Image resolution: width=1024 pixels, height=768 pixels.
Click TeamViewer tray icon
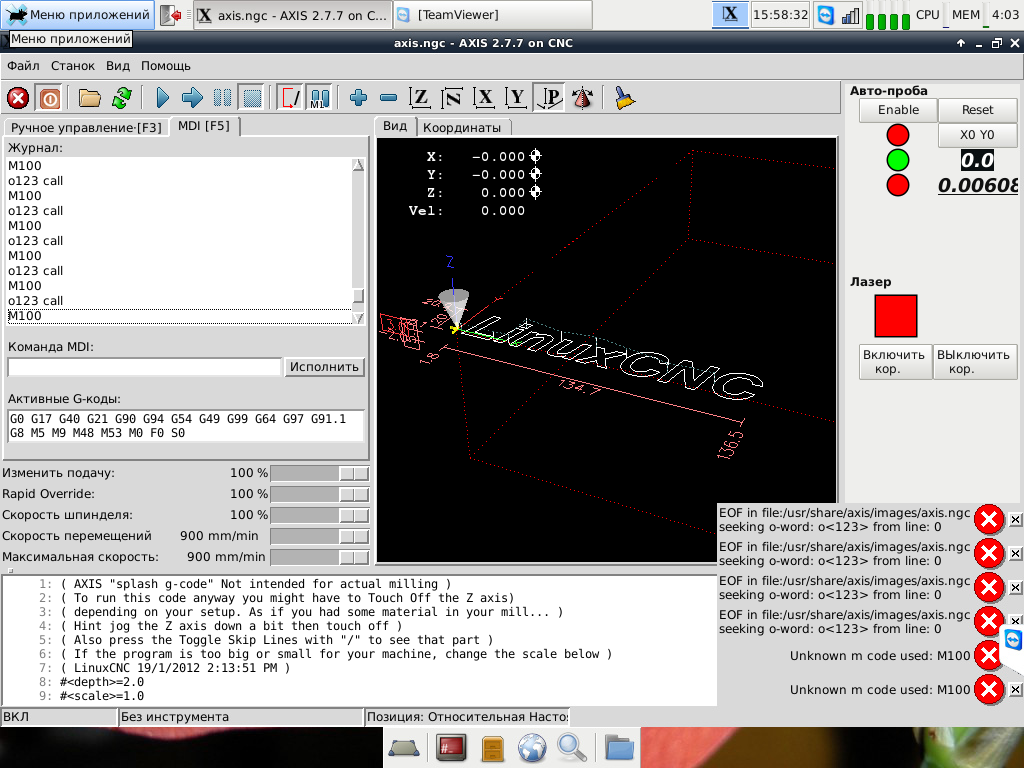[825, 14]
